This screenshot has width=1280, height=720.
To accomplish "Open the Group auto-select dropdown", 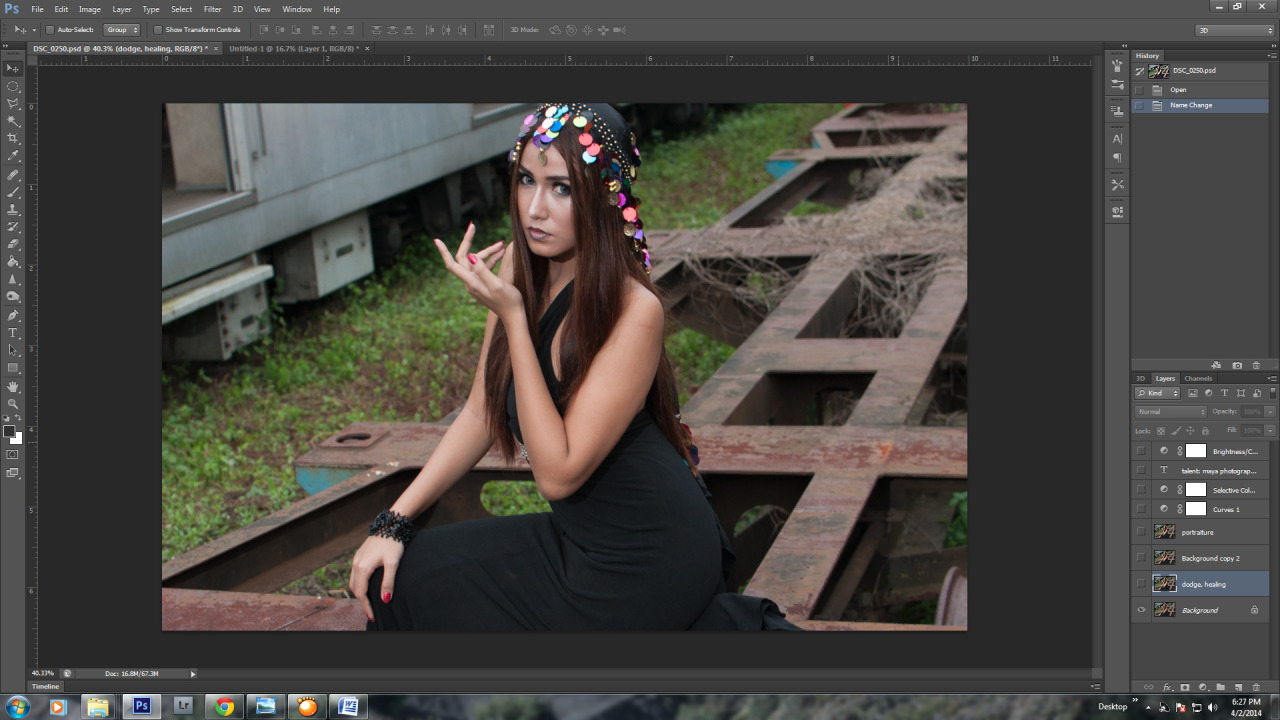I will click(123, 30).
